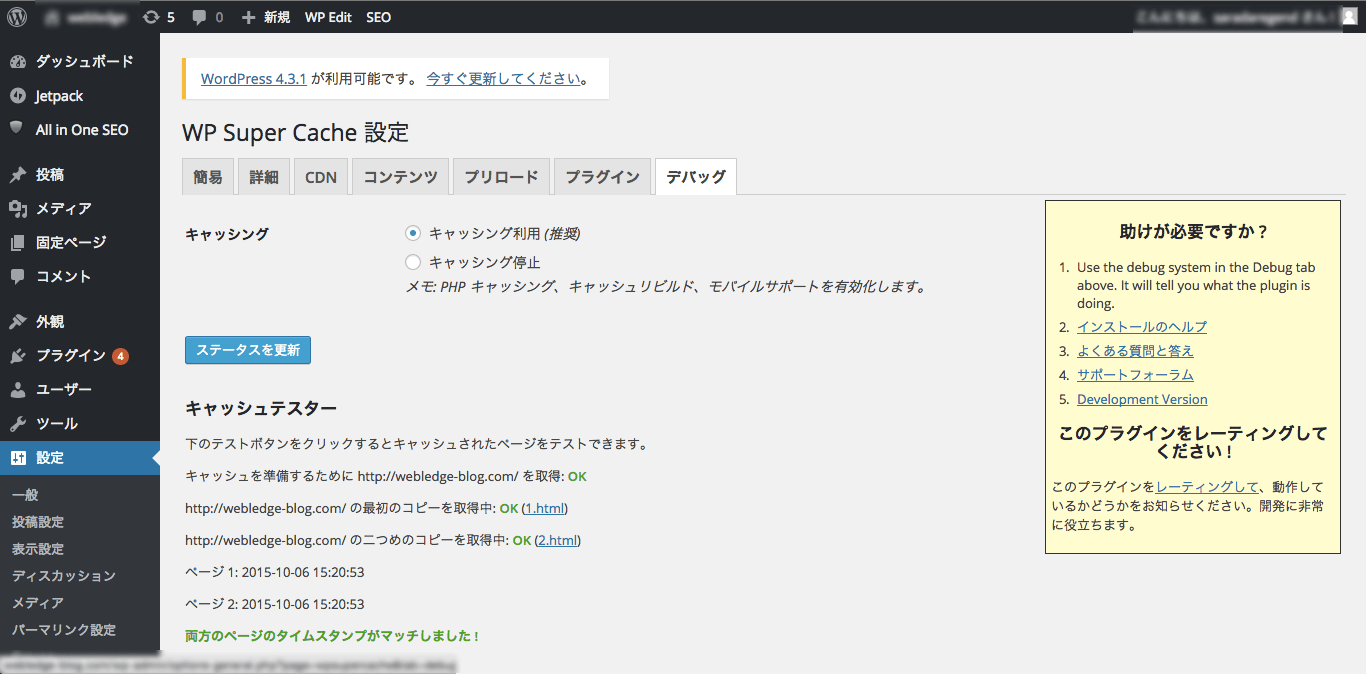Screen dimensions: 1366x674
Task: Open the プラグイン settings tab
Action: coord(602,177)
